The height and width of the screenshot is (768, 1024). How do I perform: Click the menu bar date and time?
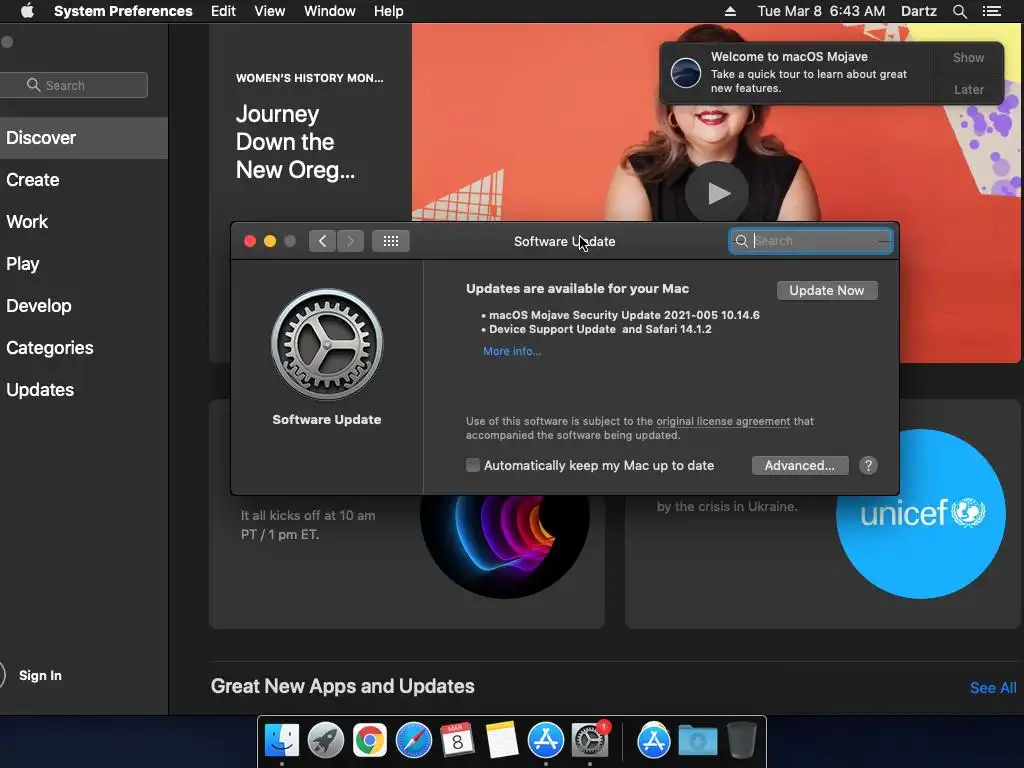tap(821, 11)
